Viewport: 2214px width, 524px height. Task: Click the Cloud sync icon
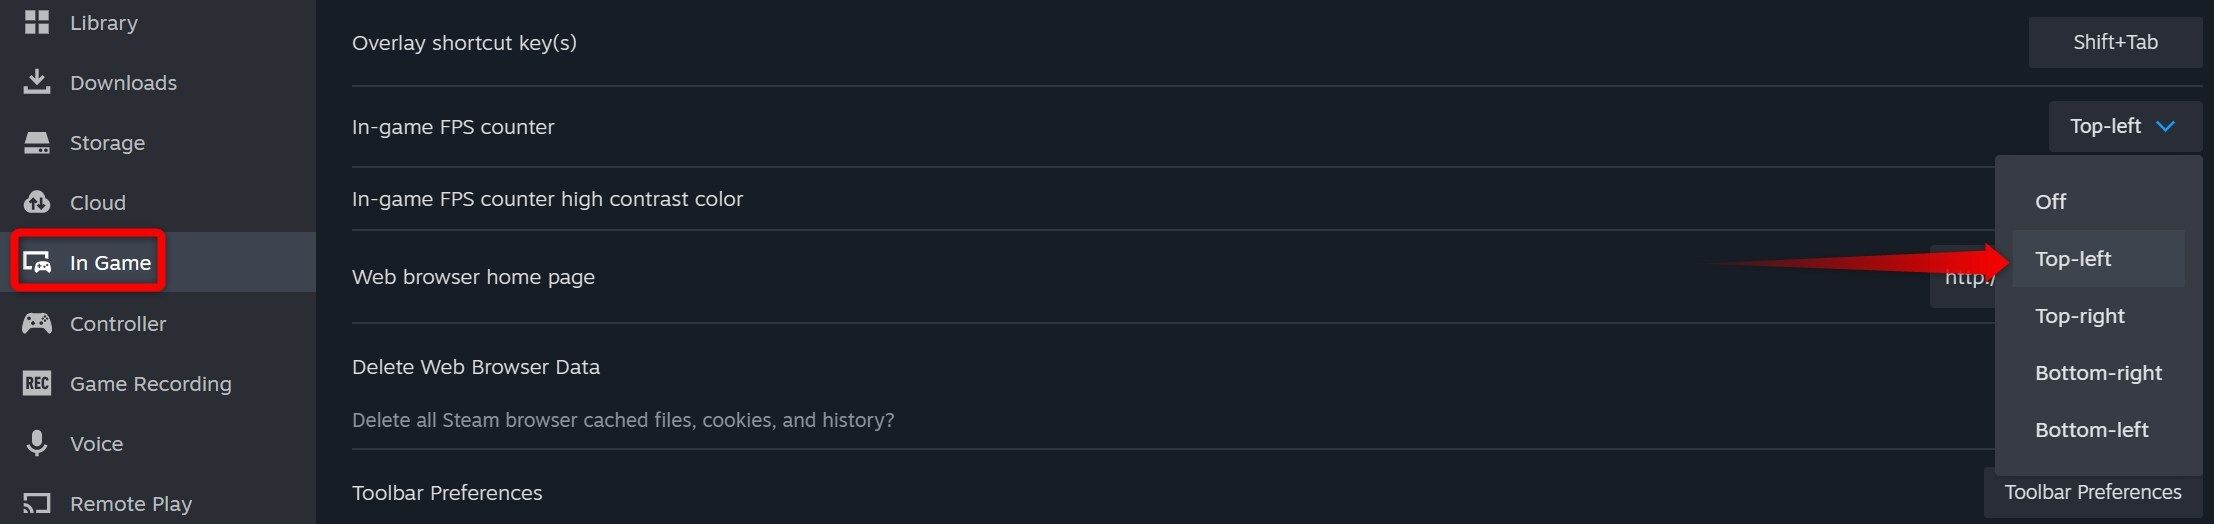point(37,203)
